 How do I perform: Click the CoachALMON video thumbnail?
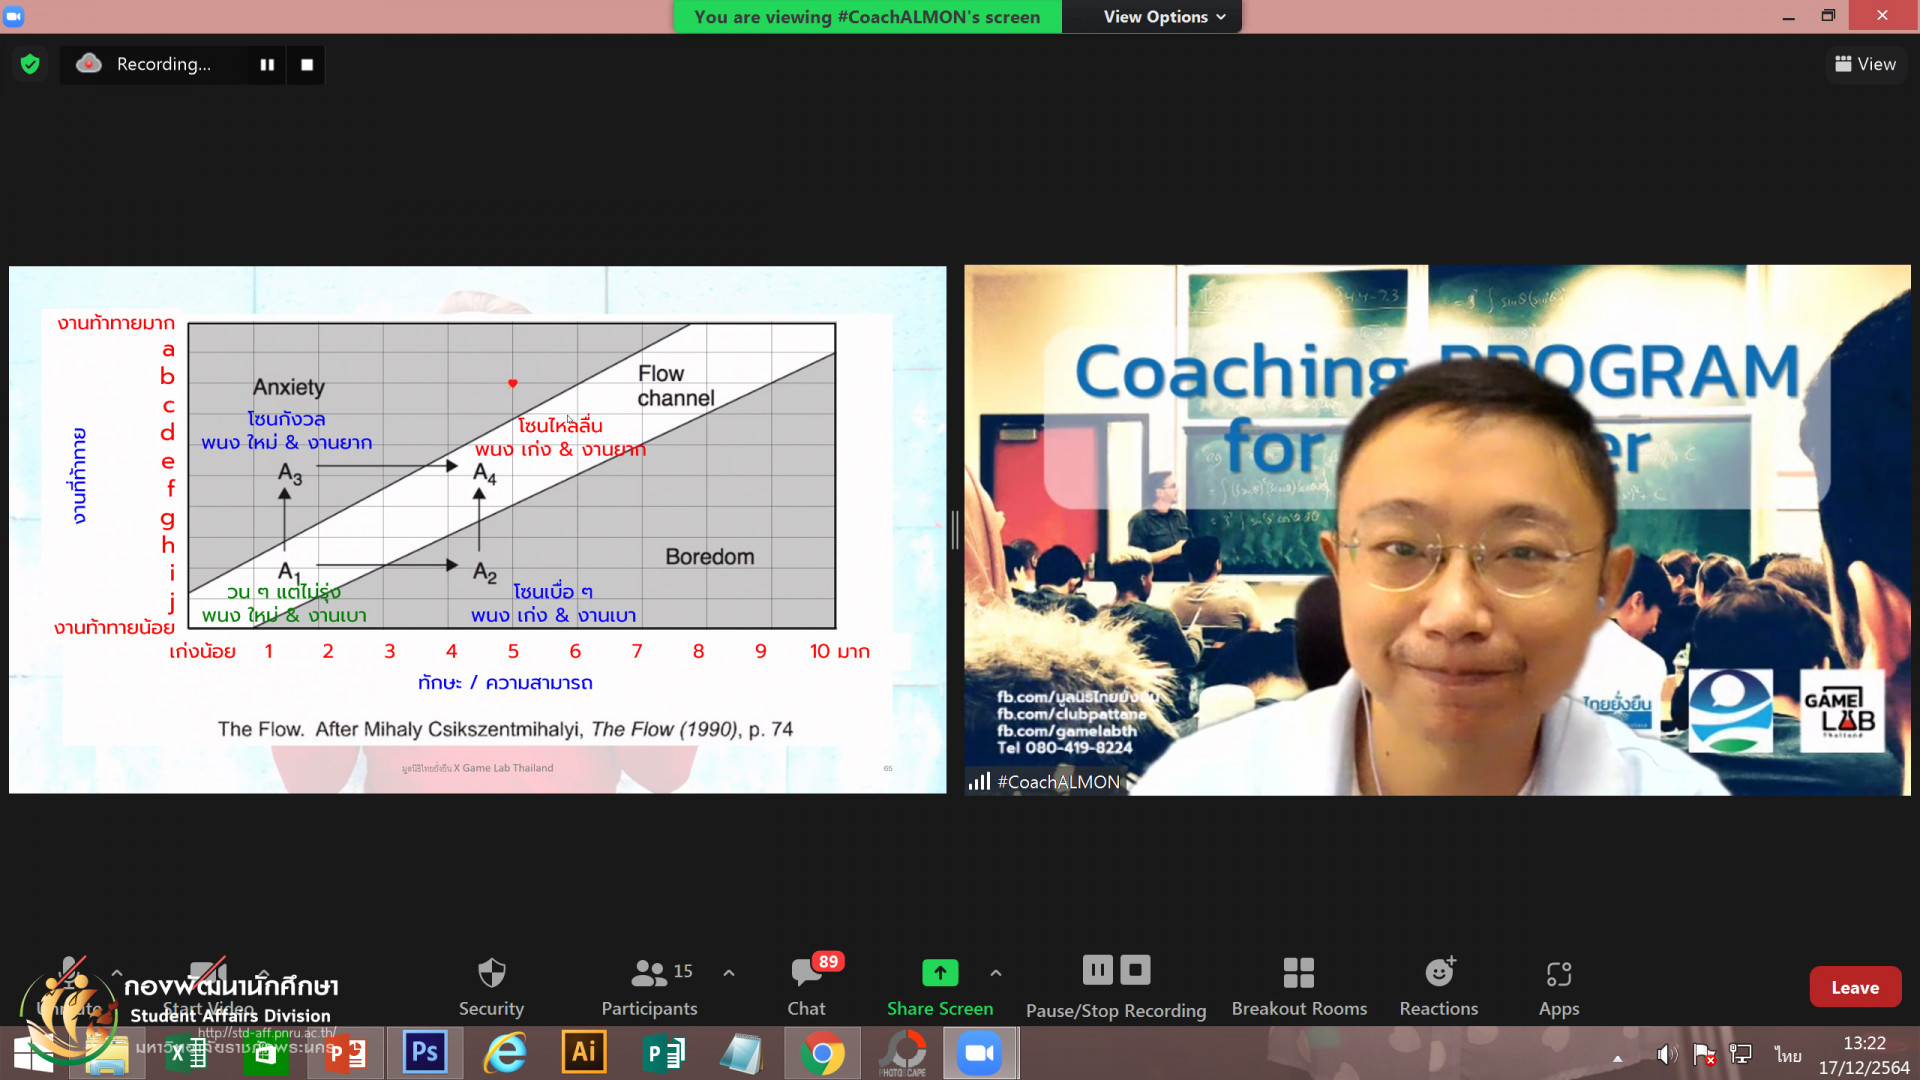pyautogui.click(x=1436, y=530)
